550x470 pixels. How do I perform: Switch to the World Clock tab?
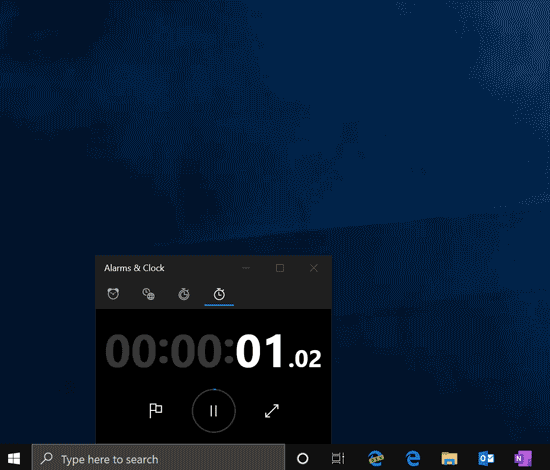click(148, 294)
